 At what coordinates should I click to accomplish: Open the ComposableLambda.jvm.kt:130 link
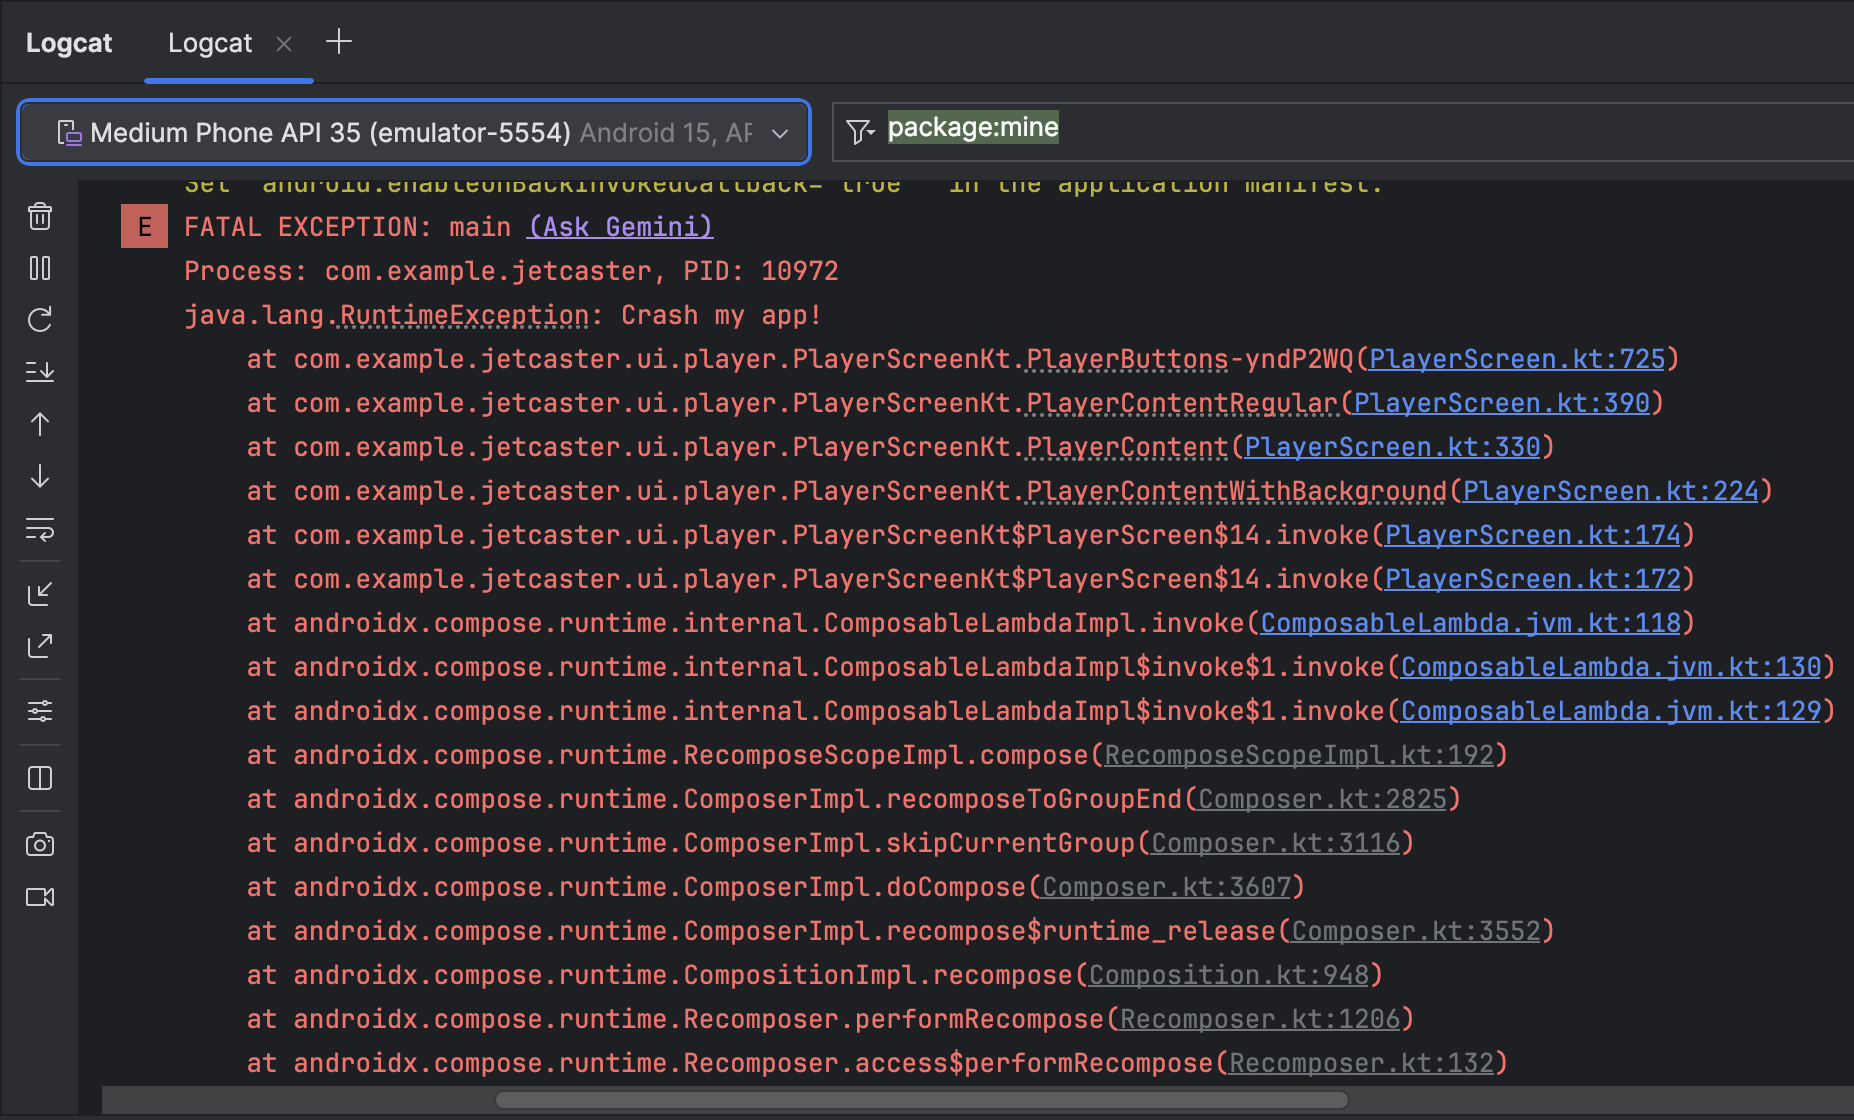coord(1611,667)
